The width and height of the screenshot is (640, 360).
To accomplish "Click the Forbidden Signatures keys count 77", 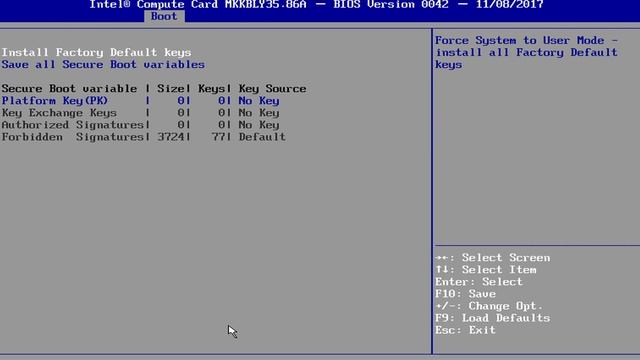I will pos(218,137).
